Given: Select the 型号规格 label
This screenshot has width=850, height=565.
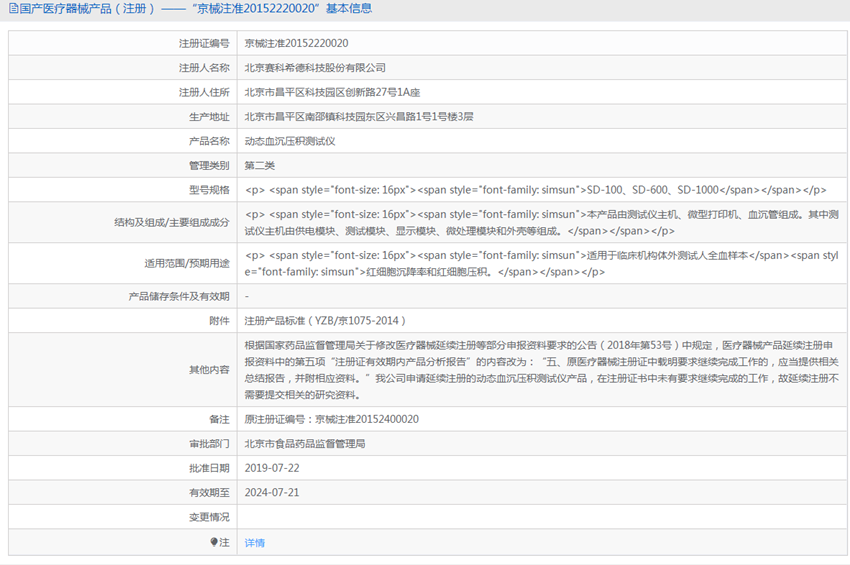Looking at the screenshot, I should pyautogui.click(x=209, y=190).
